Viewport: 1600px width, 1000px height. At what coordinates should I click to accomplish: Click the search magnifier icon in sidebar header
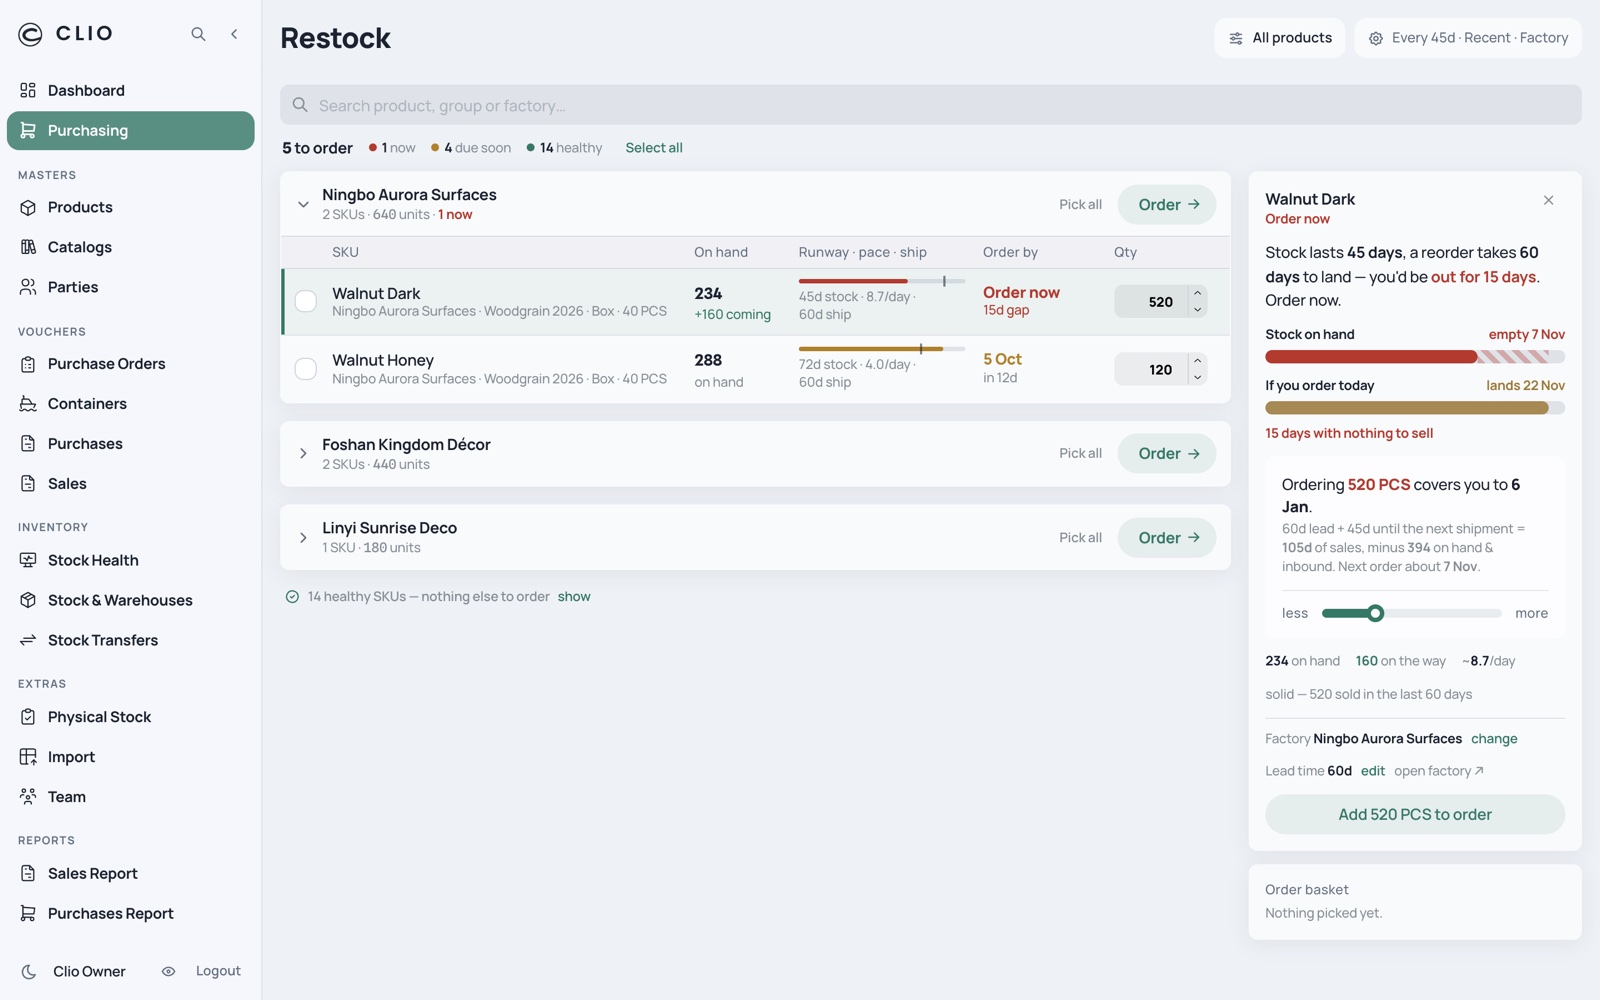(x=198, y=34)
